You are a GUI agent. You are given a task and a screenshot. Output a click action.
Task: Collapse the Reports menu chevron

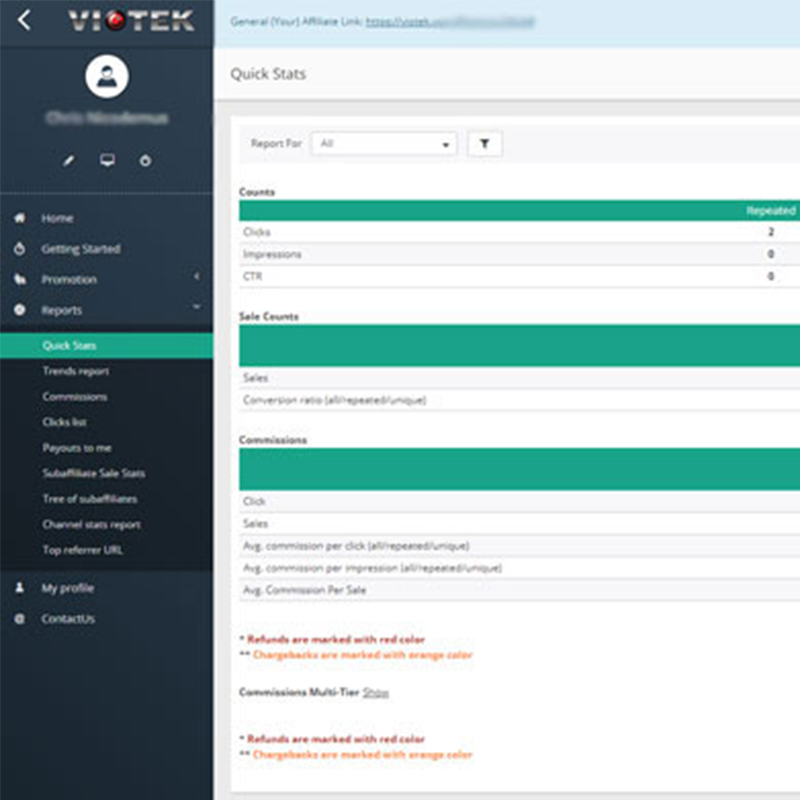tap(197, 308)
